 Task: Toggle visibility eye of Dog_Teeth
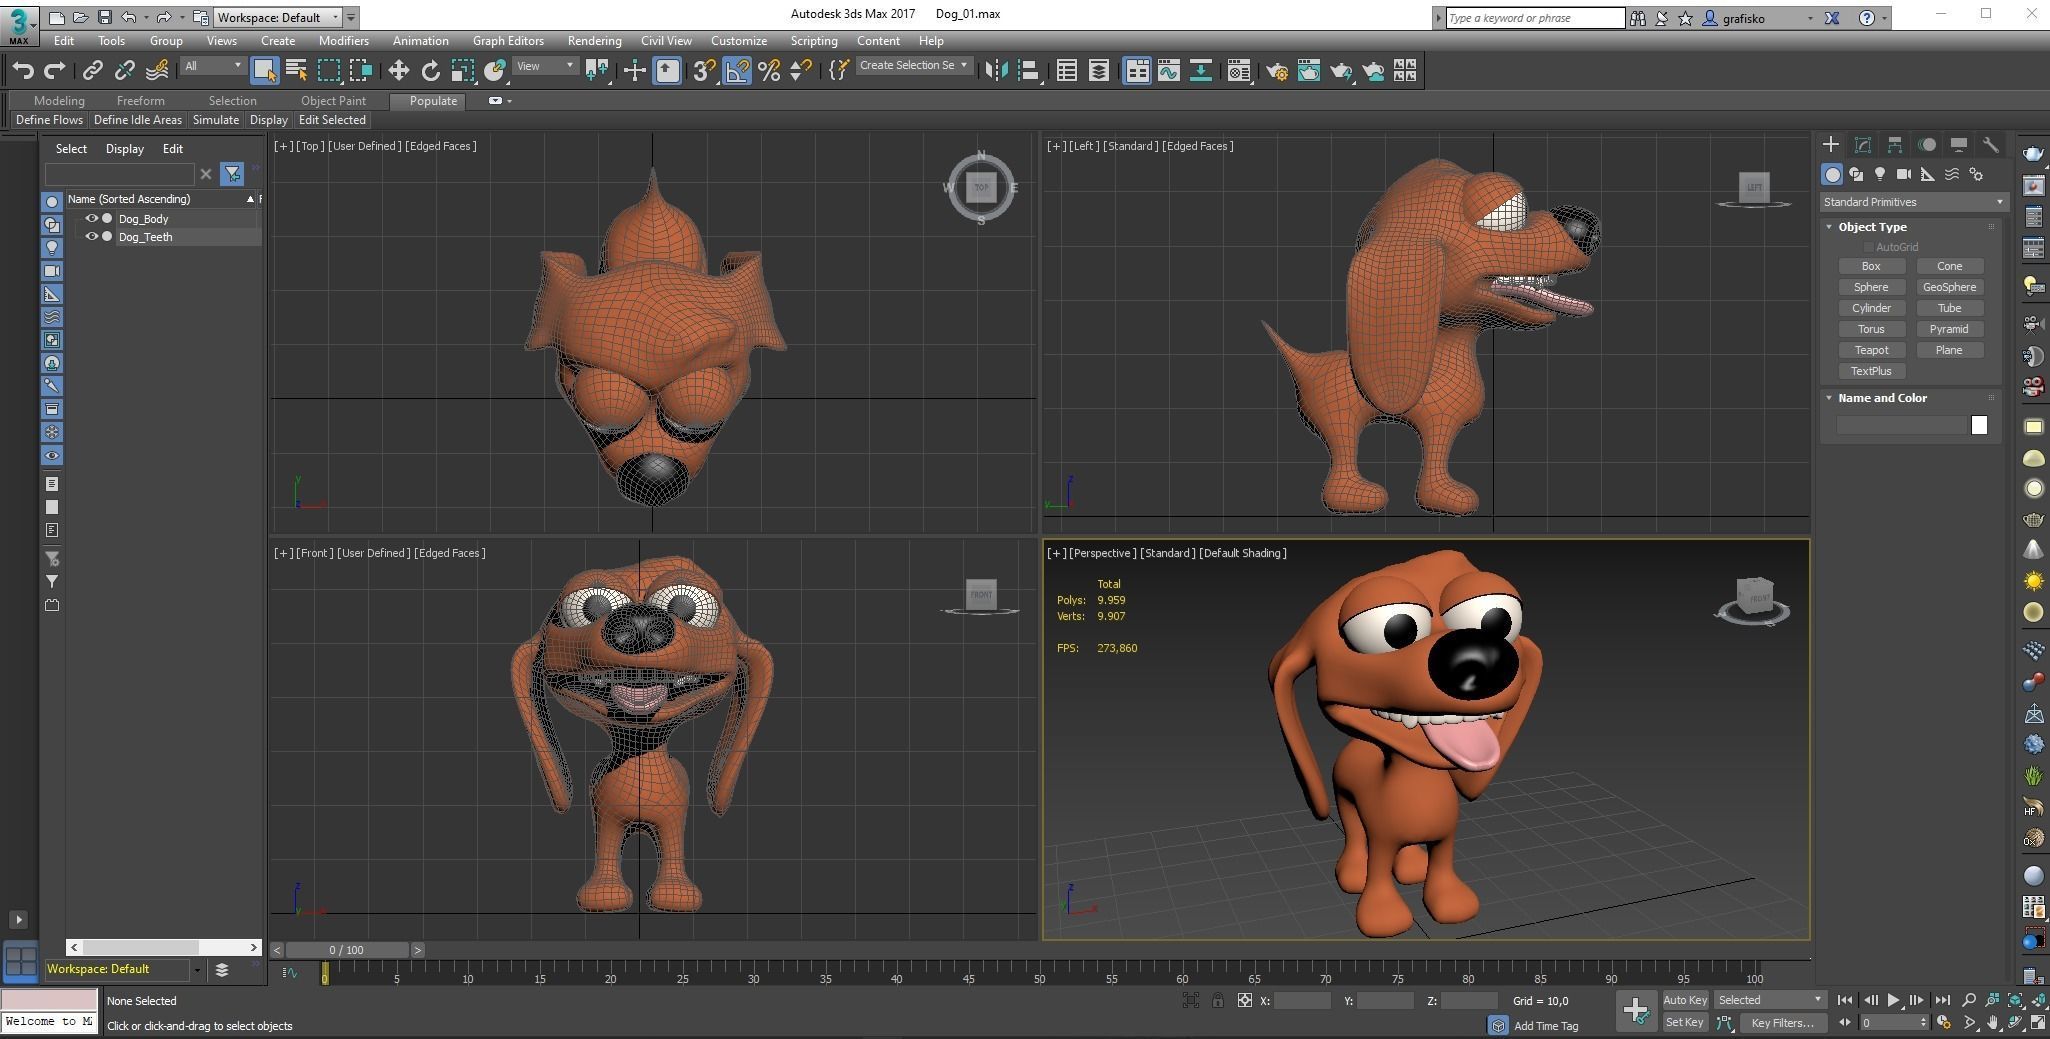(91, 237)
